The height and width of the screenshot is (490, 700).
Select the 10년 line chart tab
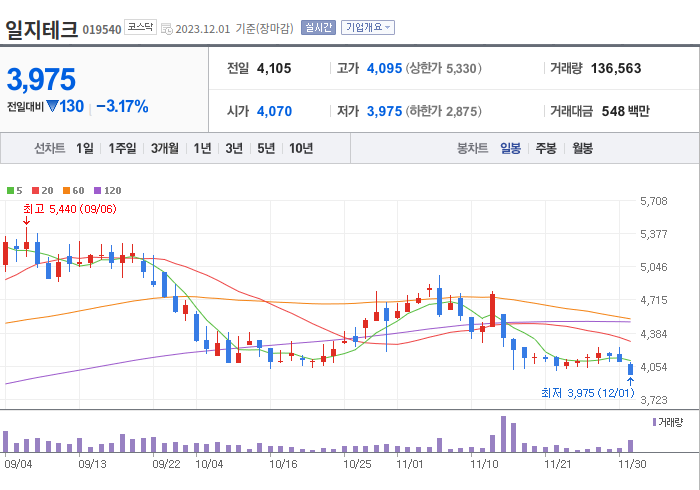[301, 148]
